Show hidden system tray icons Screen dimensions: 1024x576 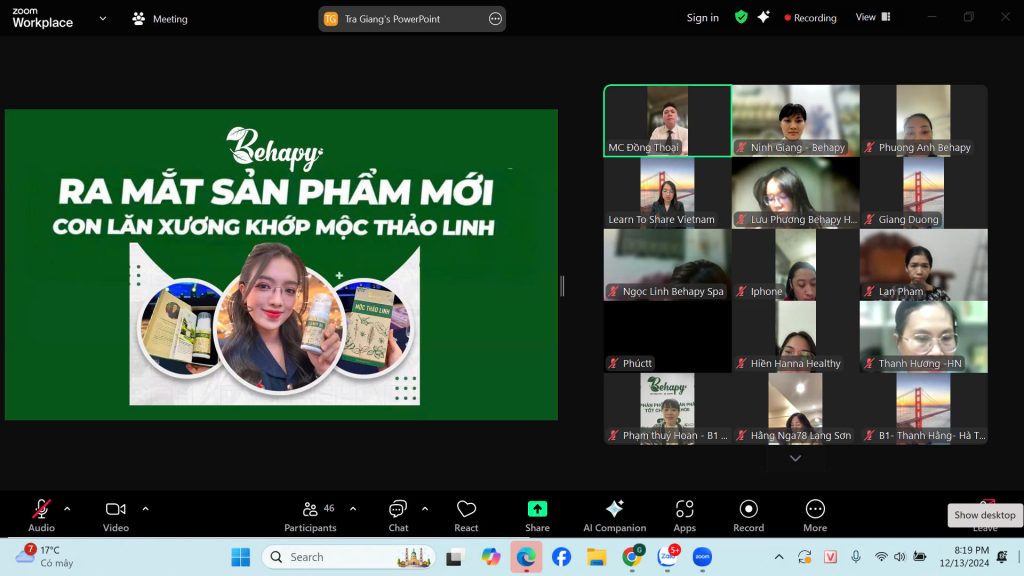[x=778, y=557]
